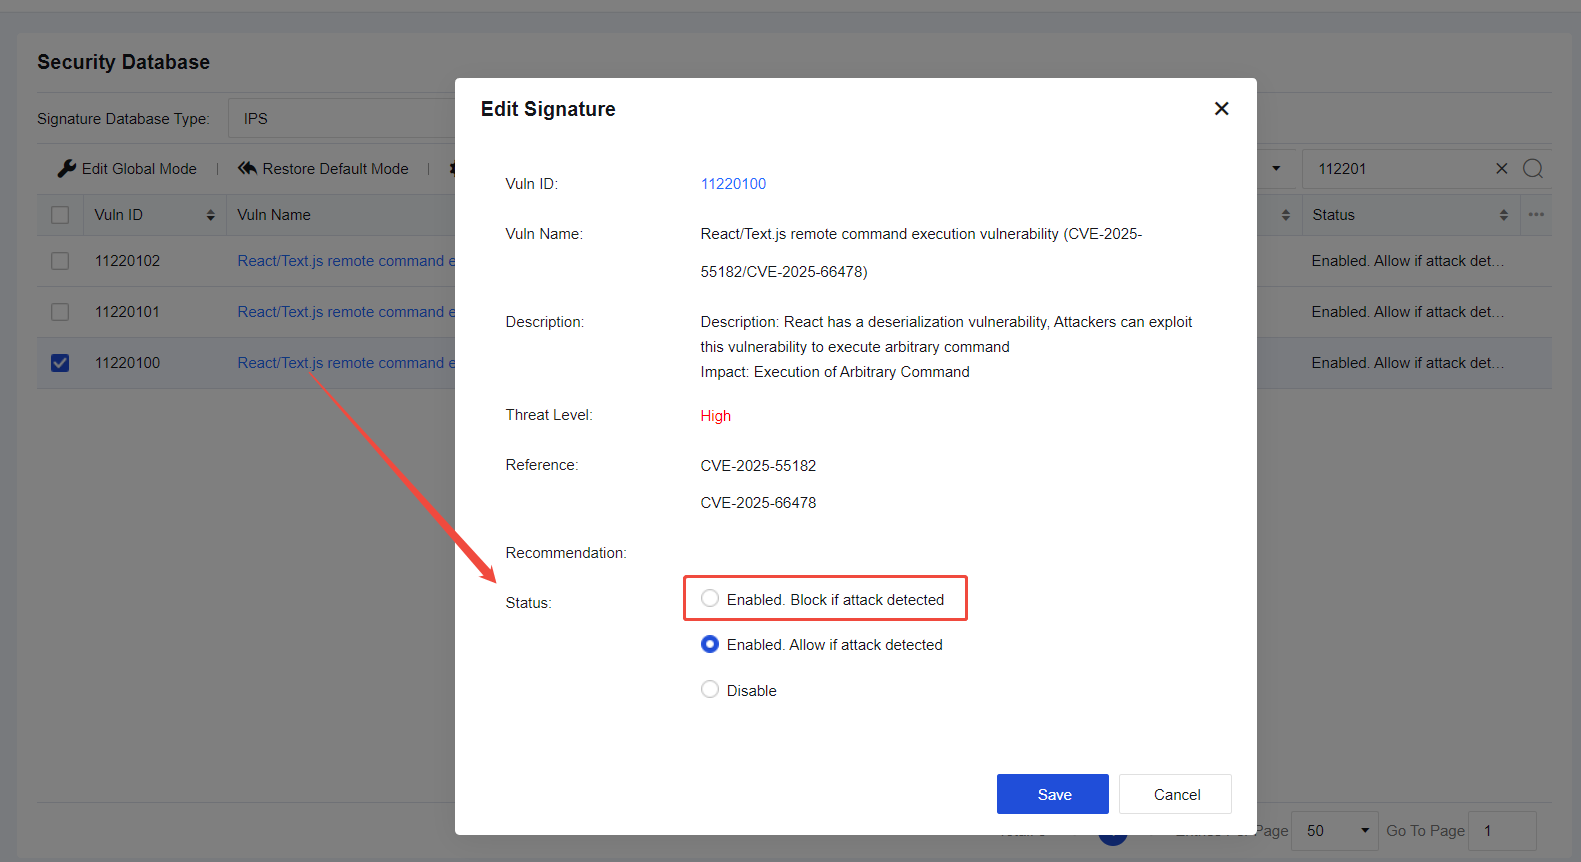The height and width of the screenshot is (862, 1581).
Task: Click the Vuln ID cell 11220101
Action: click(x=127, y=312)
